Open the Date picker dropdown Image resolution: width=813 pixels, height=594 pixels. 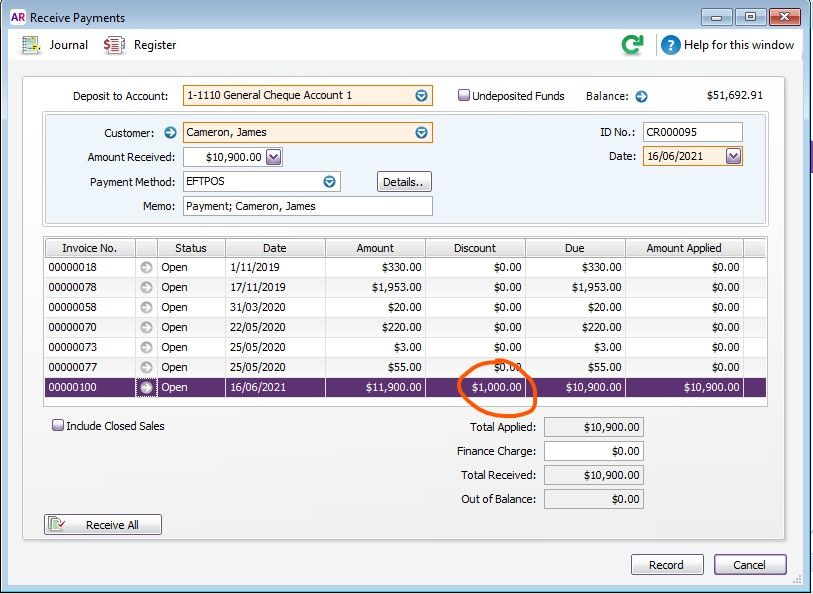[733, 156]
